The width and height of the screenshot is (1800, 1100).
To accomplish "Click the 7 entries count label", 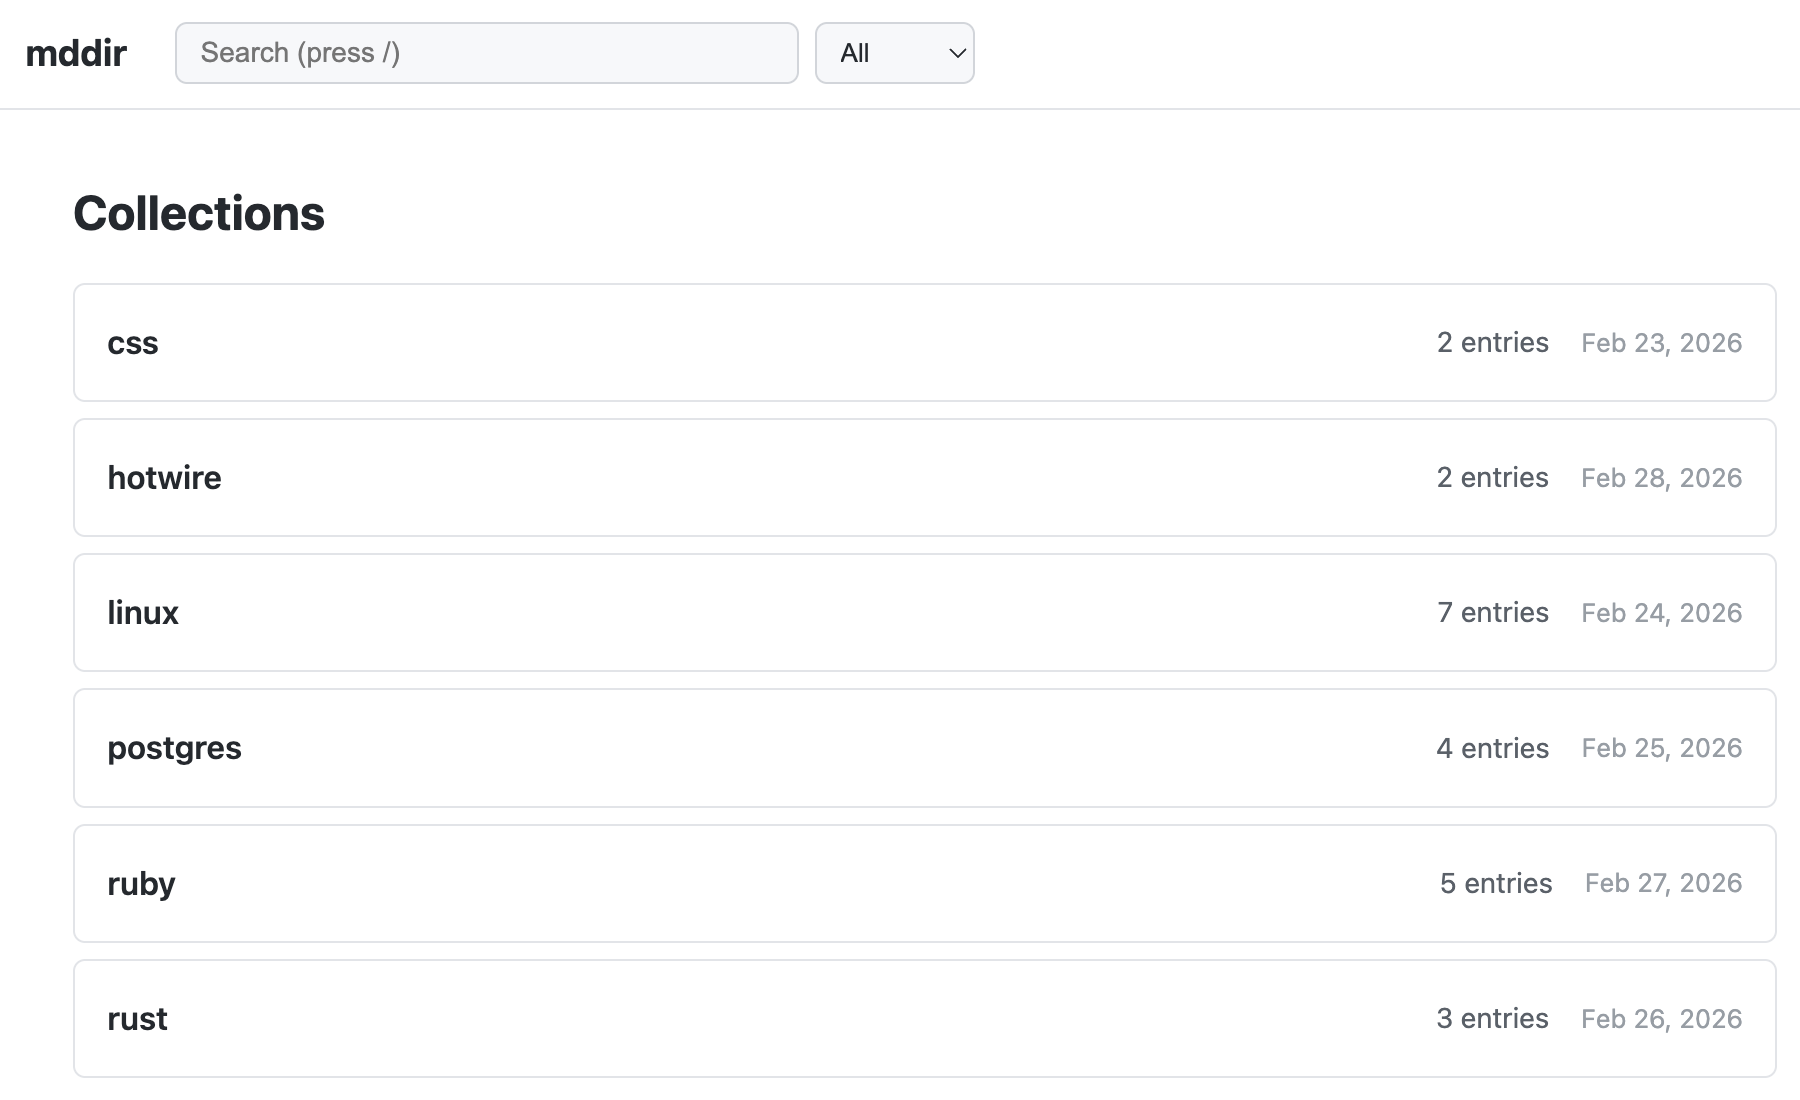I will point(1492,613).
